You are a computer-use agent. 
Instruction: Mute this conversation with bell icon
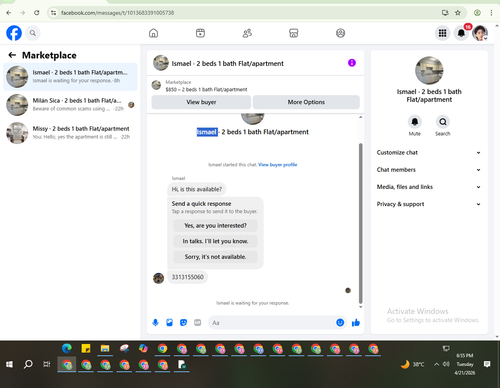click(415, 122)
